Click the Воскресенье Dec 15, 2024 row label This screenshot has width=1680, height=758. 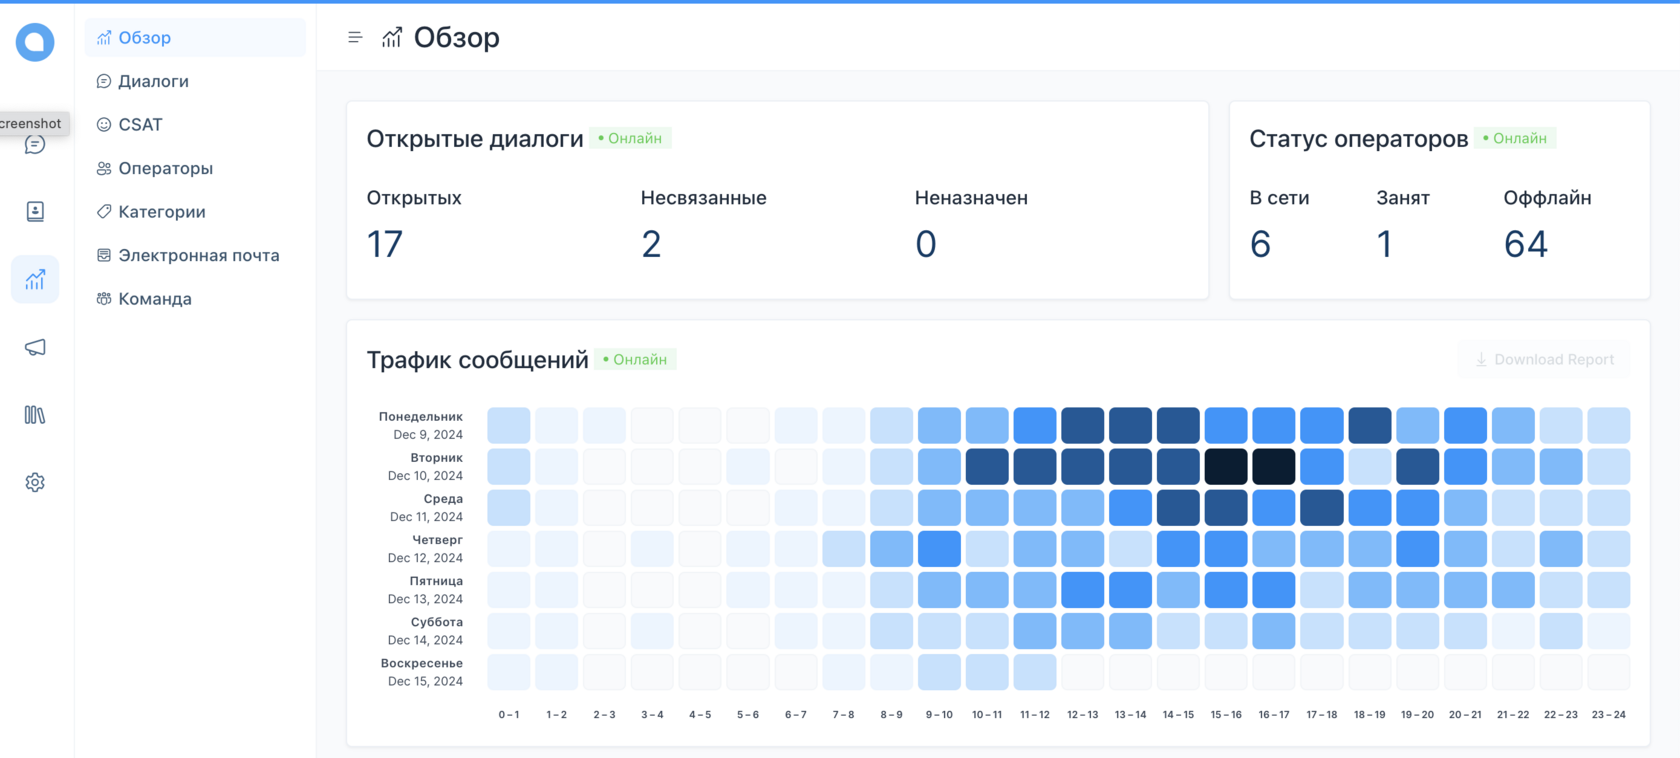(422, 672)
